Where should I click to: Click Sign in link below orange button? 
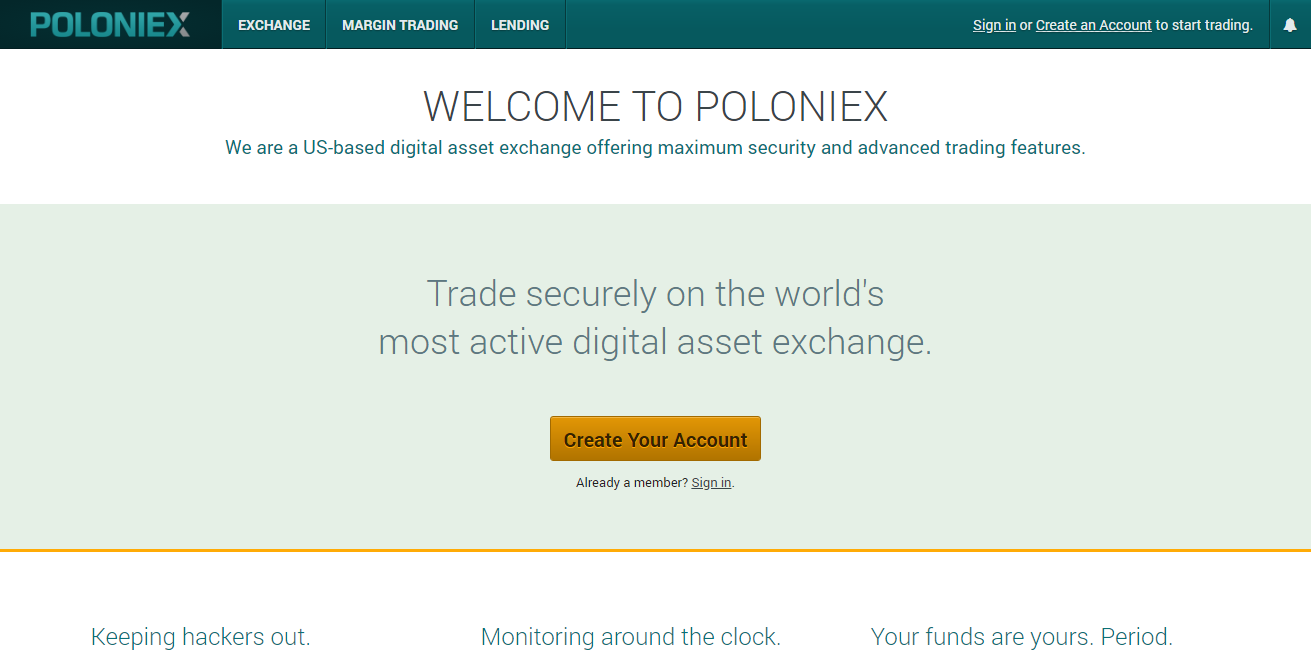click(711, 483)
